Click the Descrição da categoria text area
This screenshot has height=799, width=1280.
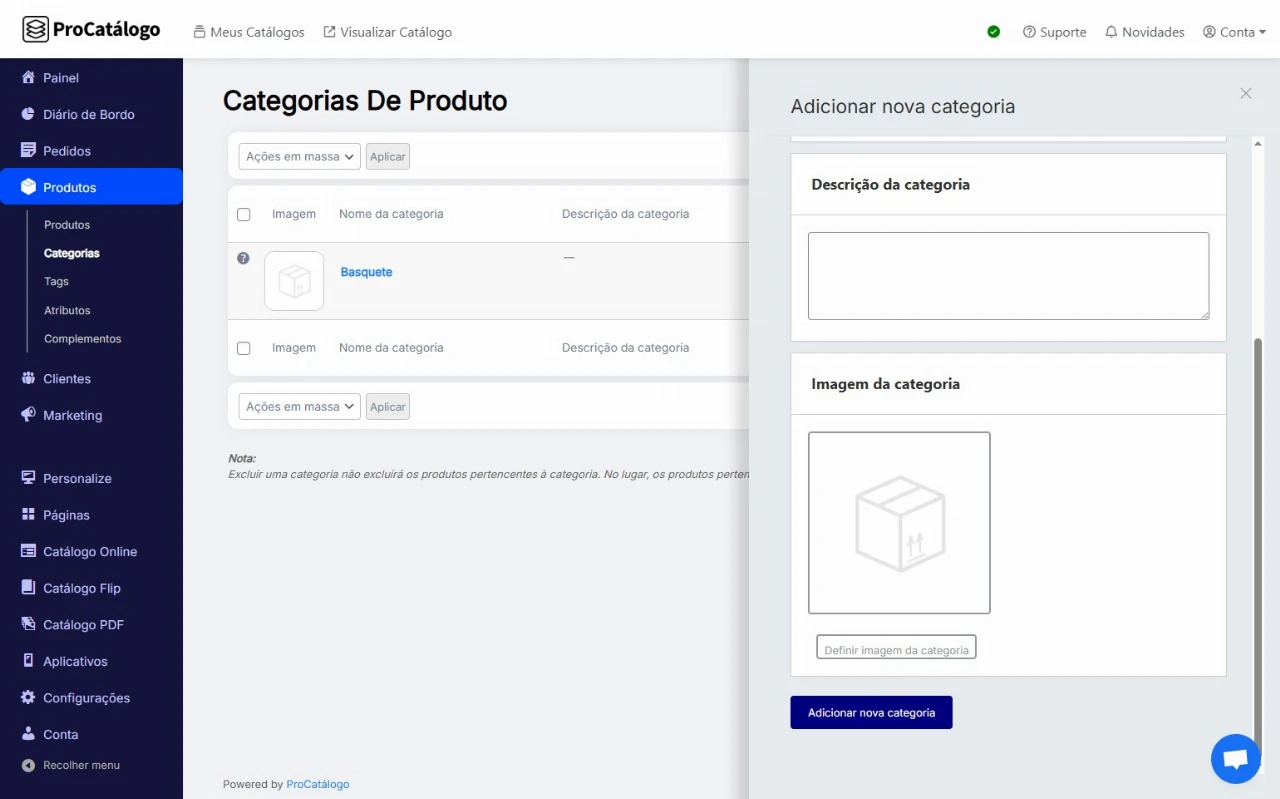pyautogui.click(x=1008, y=276)
